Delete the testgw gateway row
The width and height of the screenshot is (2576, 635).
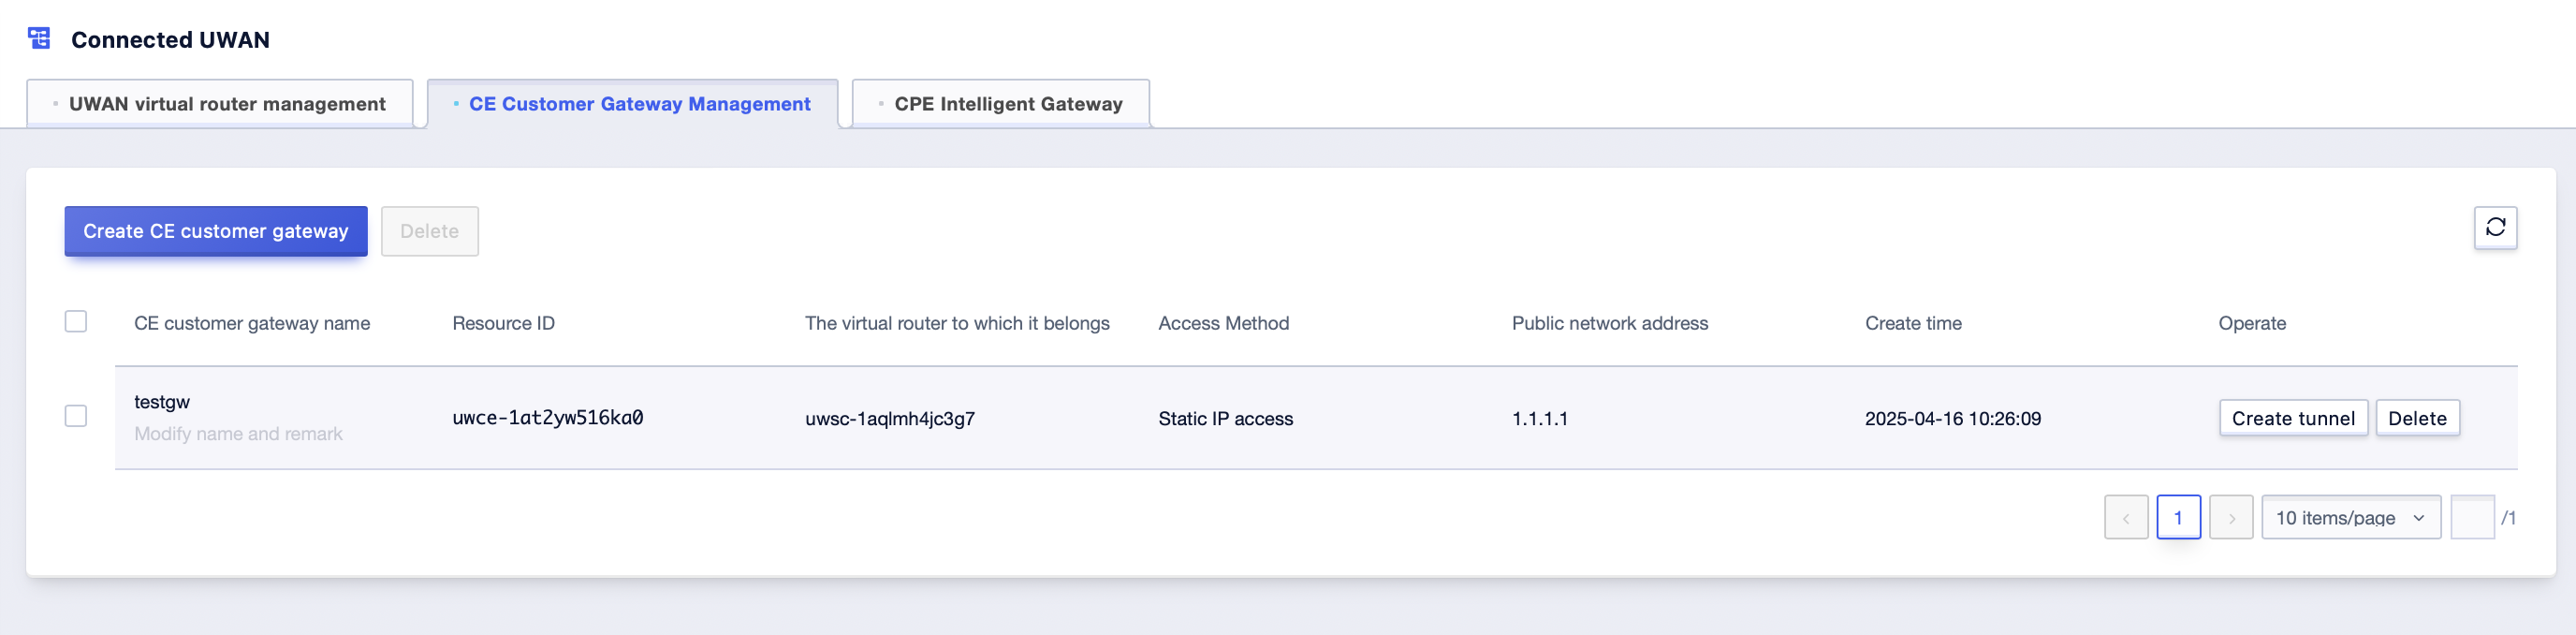pyautogui.click(x=2417, y=418)
